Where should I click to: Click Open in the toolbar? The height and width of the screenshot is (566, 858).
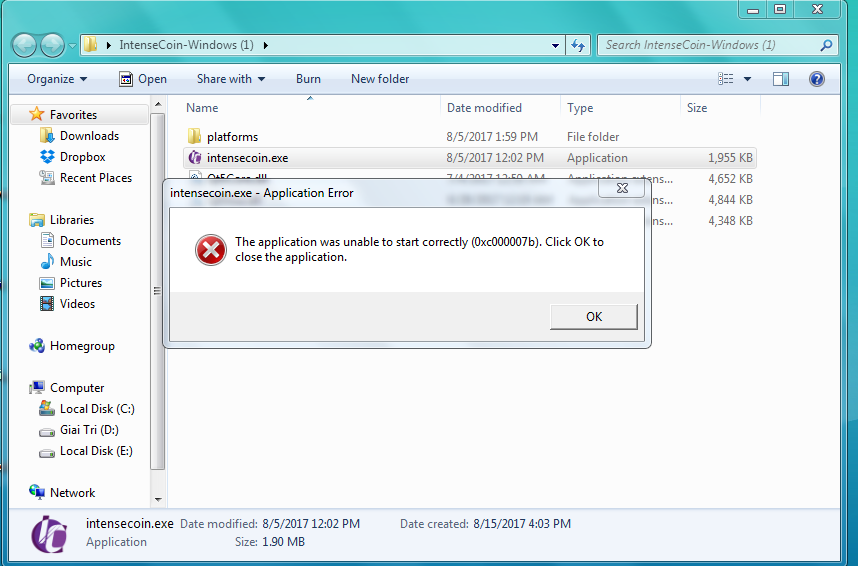point(143,79)
